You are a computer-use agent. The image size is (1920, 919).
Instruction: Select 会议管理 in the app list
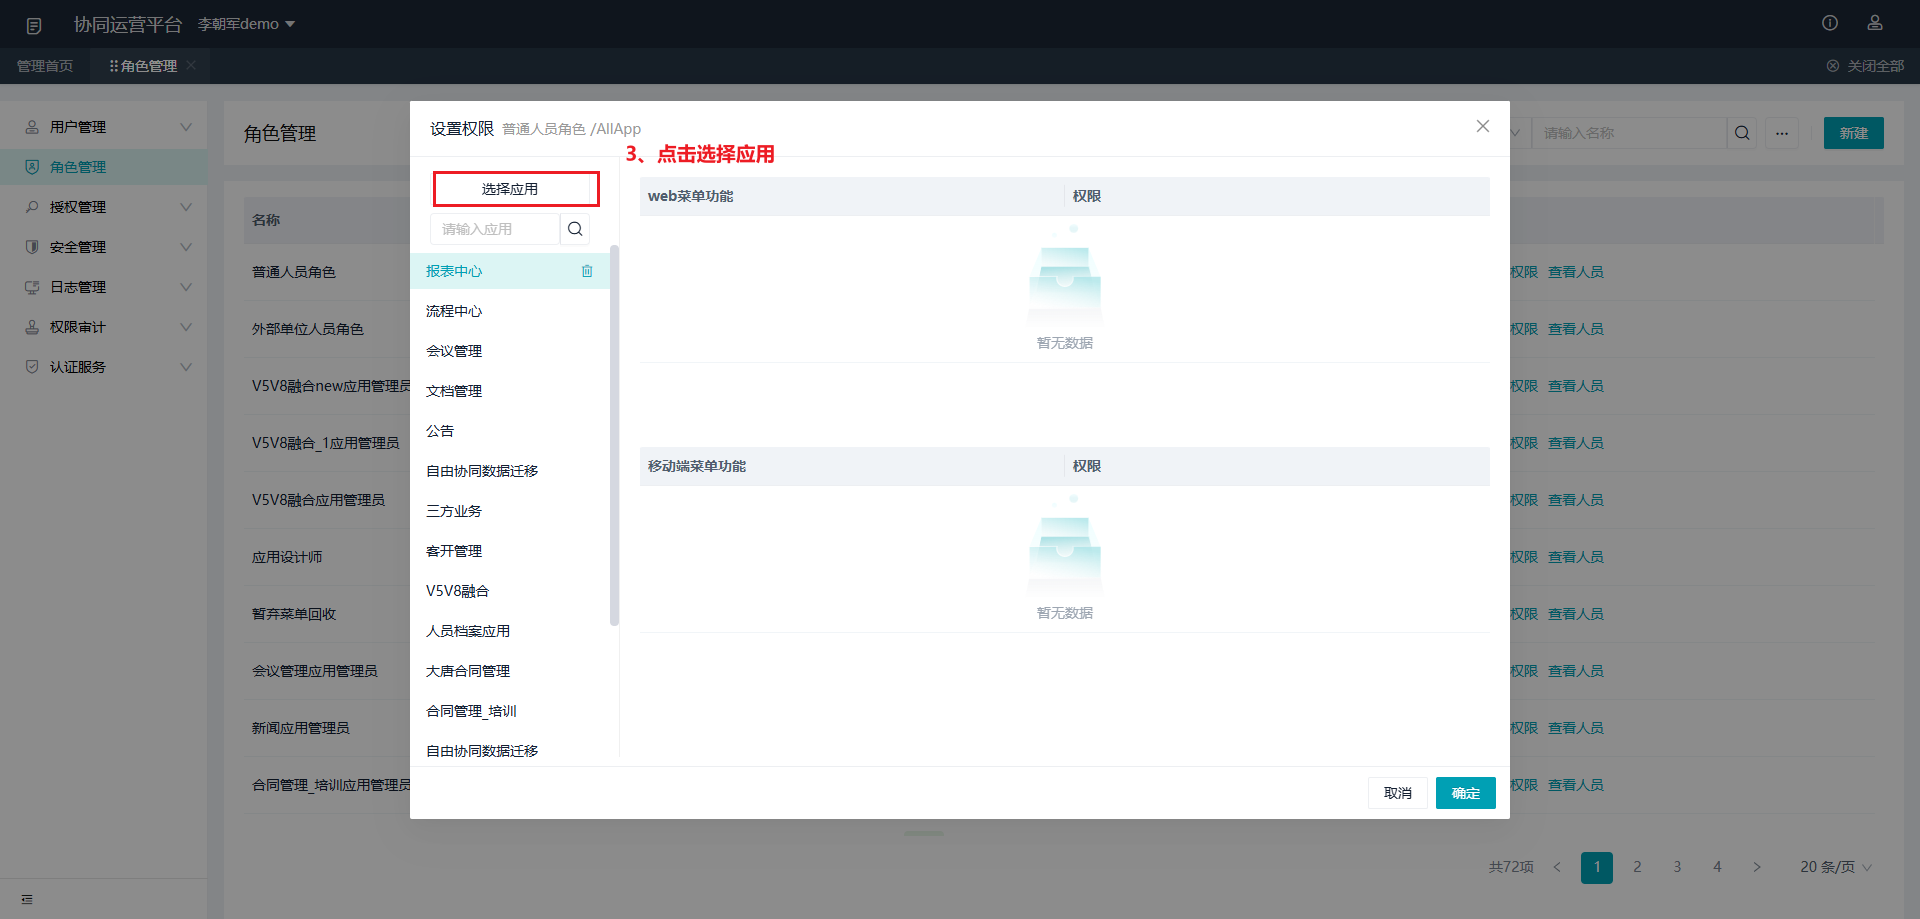coord(510,351)
